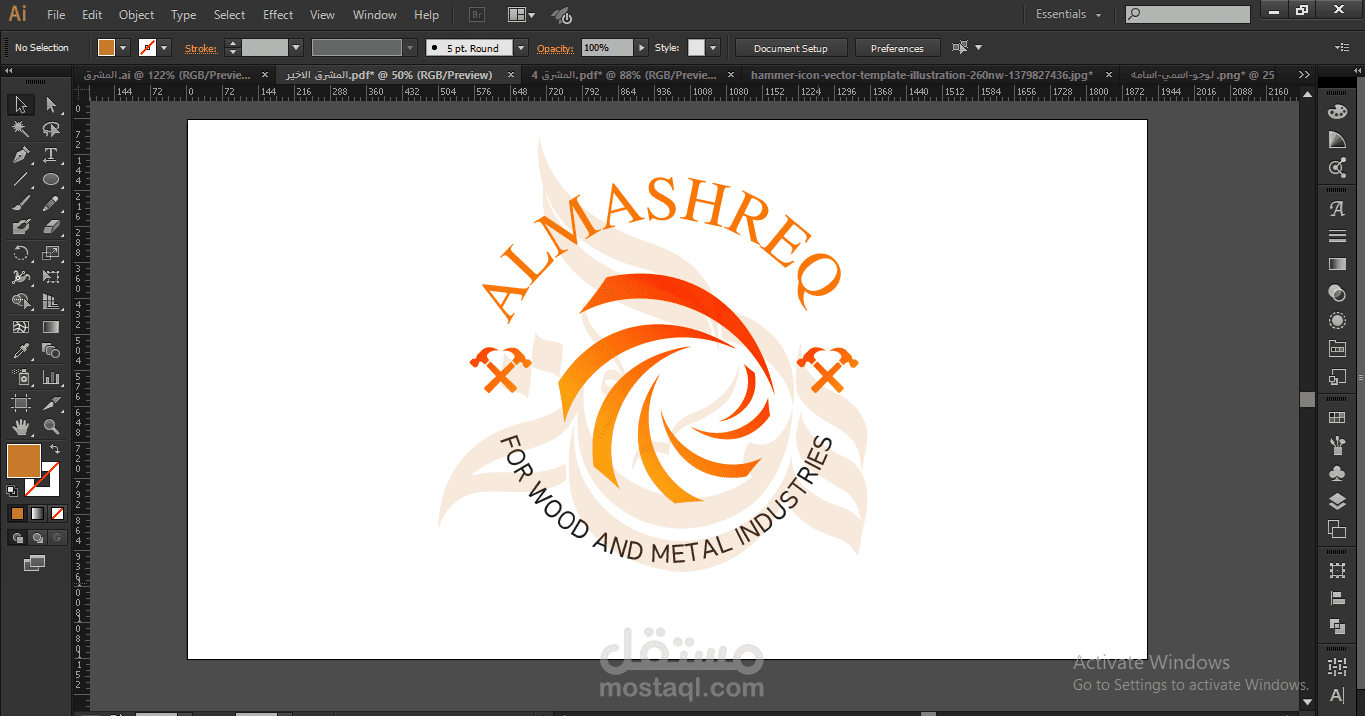Open the Symbols panel club icon

1337,473
